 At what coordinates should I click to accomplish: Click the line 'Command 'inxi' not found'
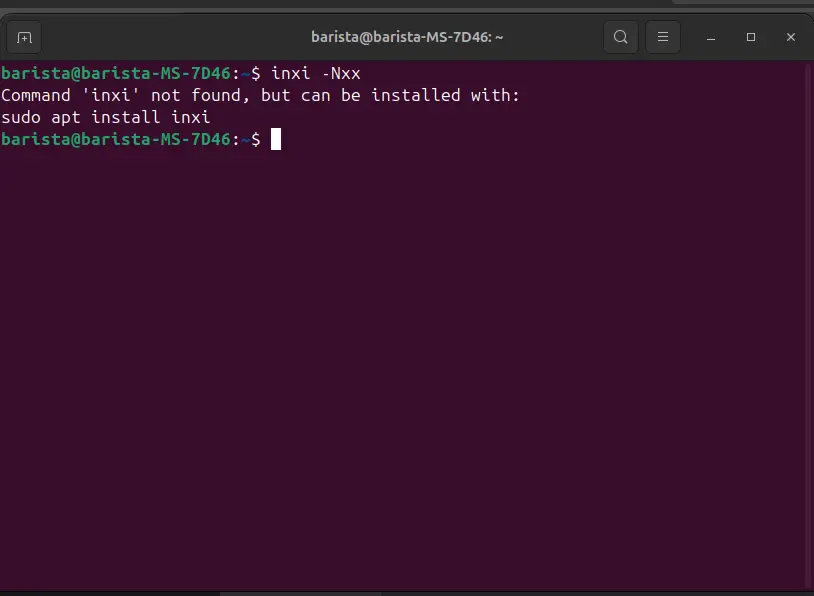tap(125, 96)
